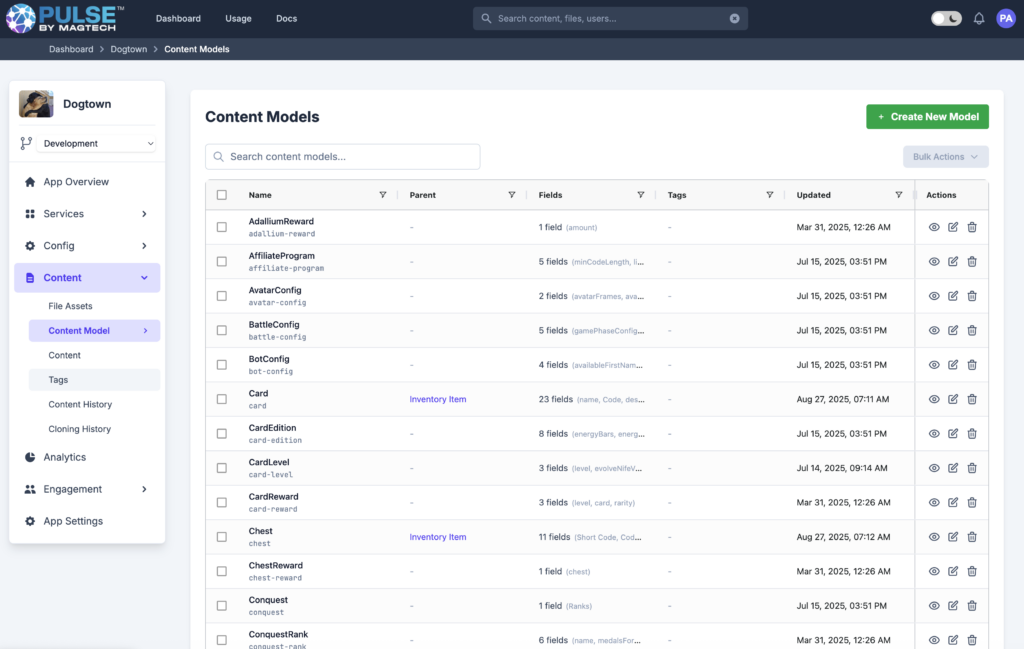
Task: Open the Bulk Actions dropdown
Action: (945, 157)
